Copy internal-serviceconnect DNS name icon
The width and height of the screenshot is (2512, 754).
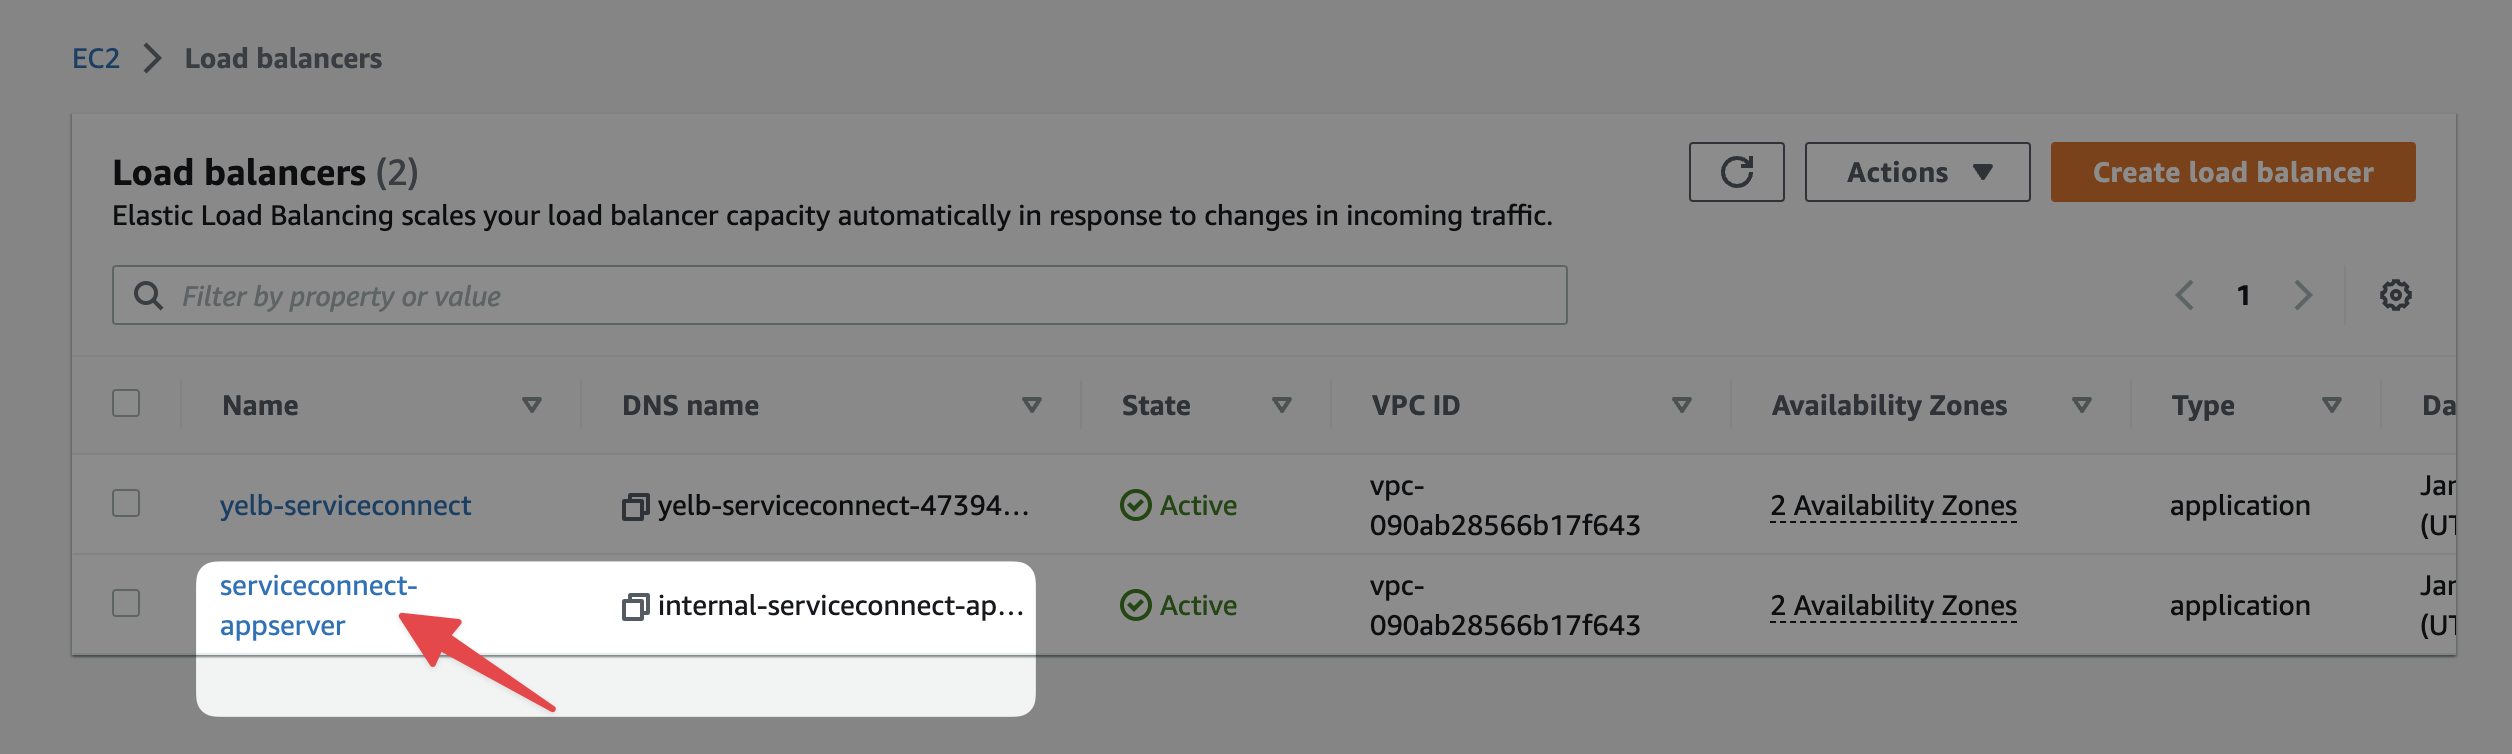click(635, 607)
